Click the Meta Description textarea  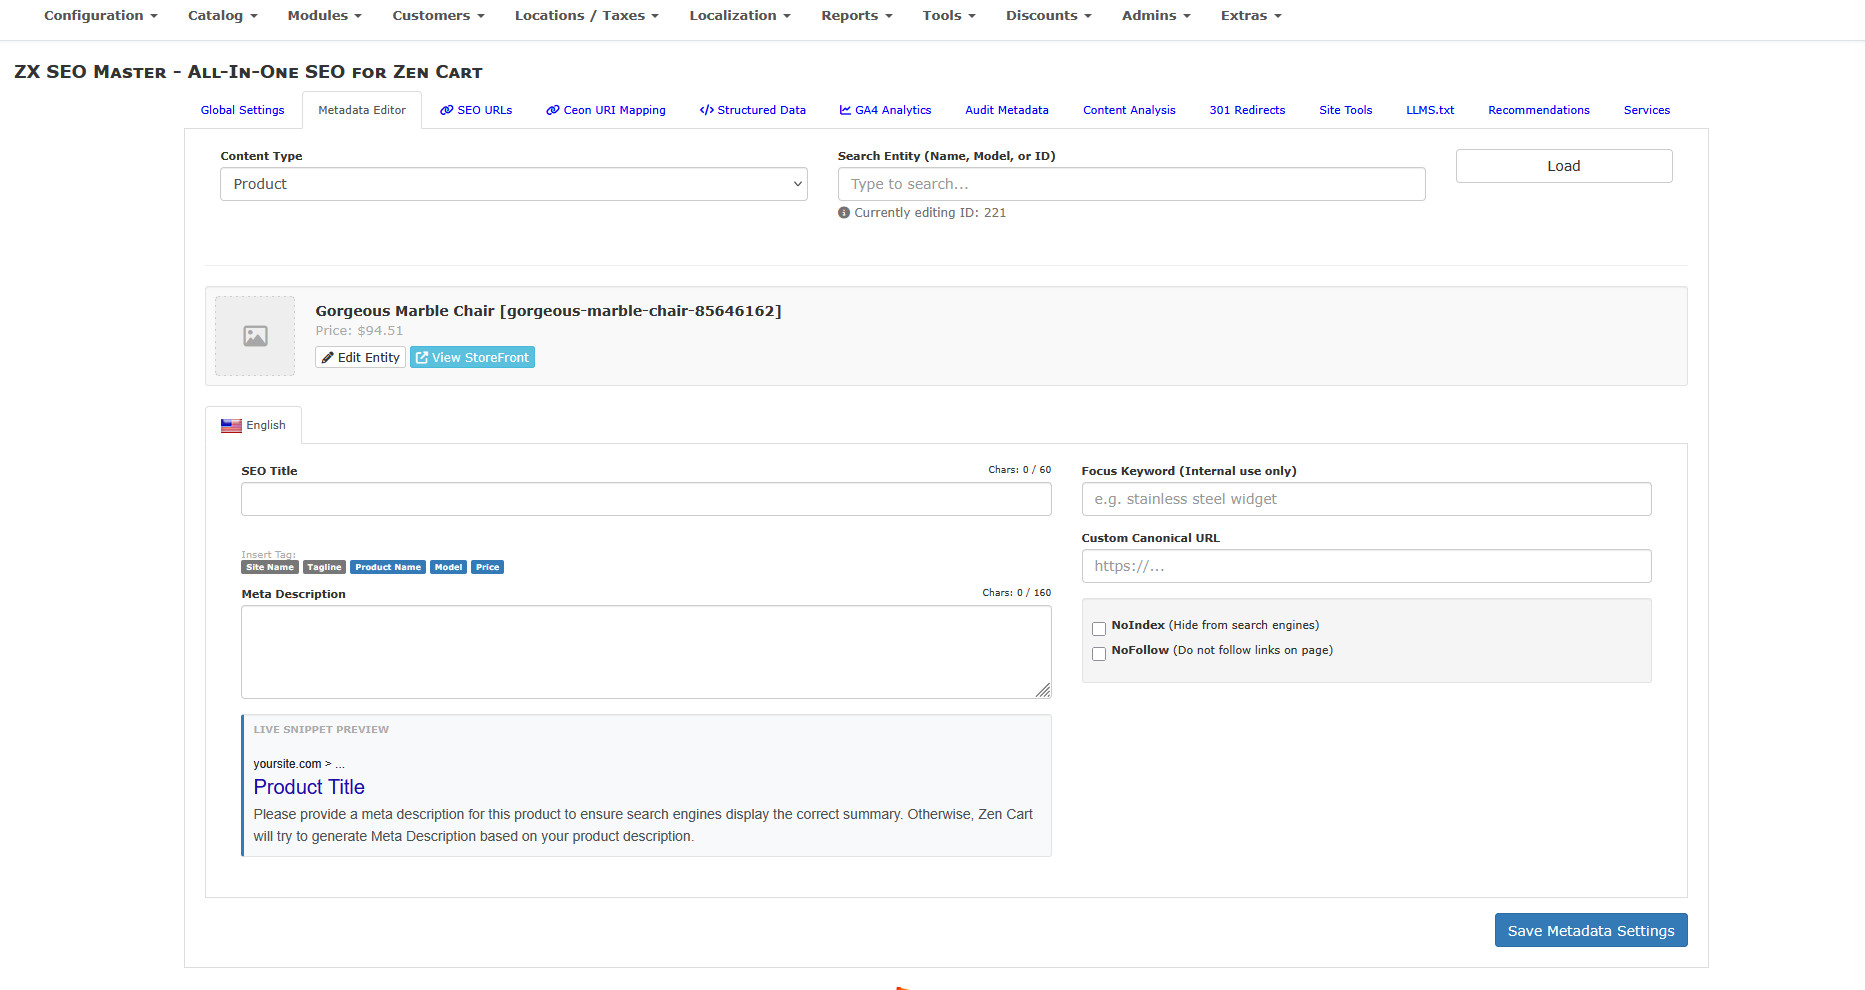[646, 652]
